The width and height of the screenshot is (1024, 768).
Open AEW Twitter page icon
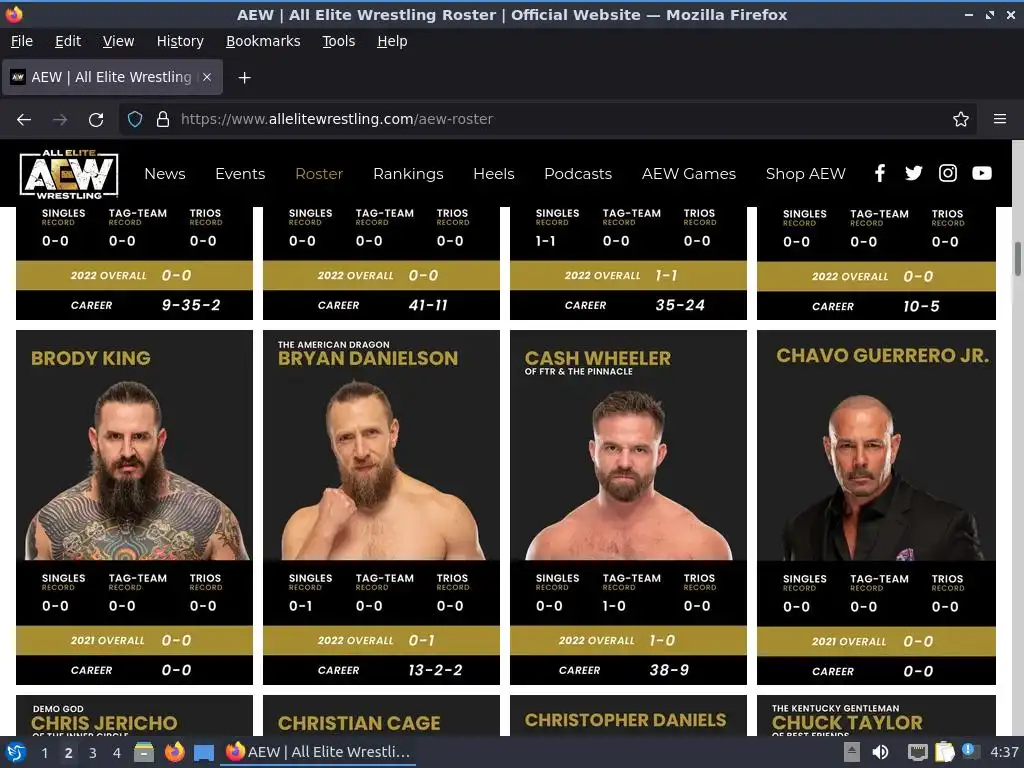click(x=914, y=173)
